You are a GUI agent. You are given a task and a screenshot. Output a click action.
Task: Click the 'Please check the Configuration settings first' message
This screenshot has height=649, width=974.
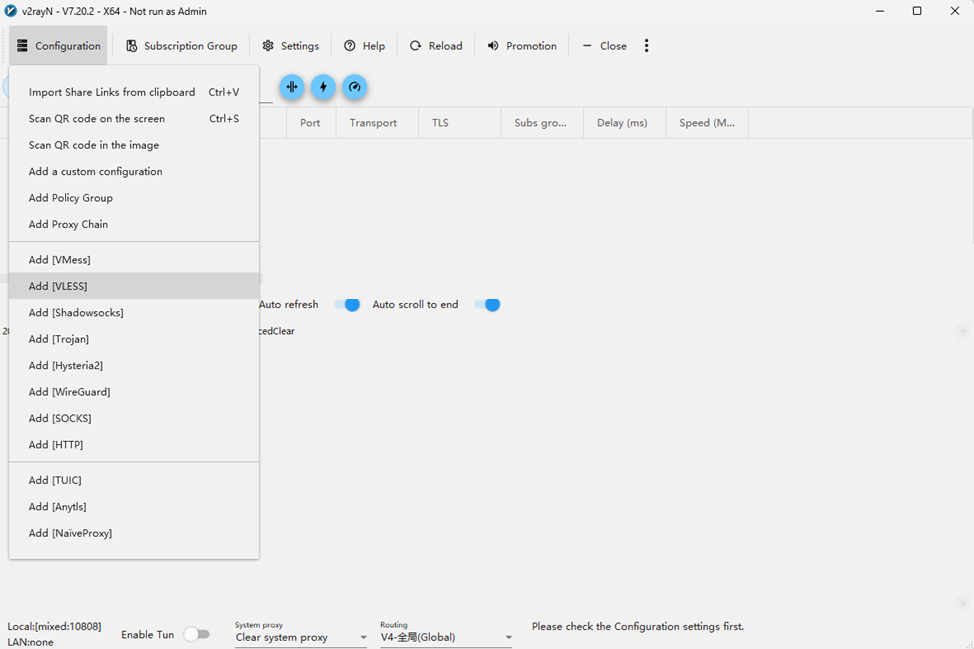tap(637, 626)
